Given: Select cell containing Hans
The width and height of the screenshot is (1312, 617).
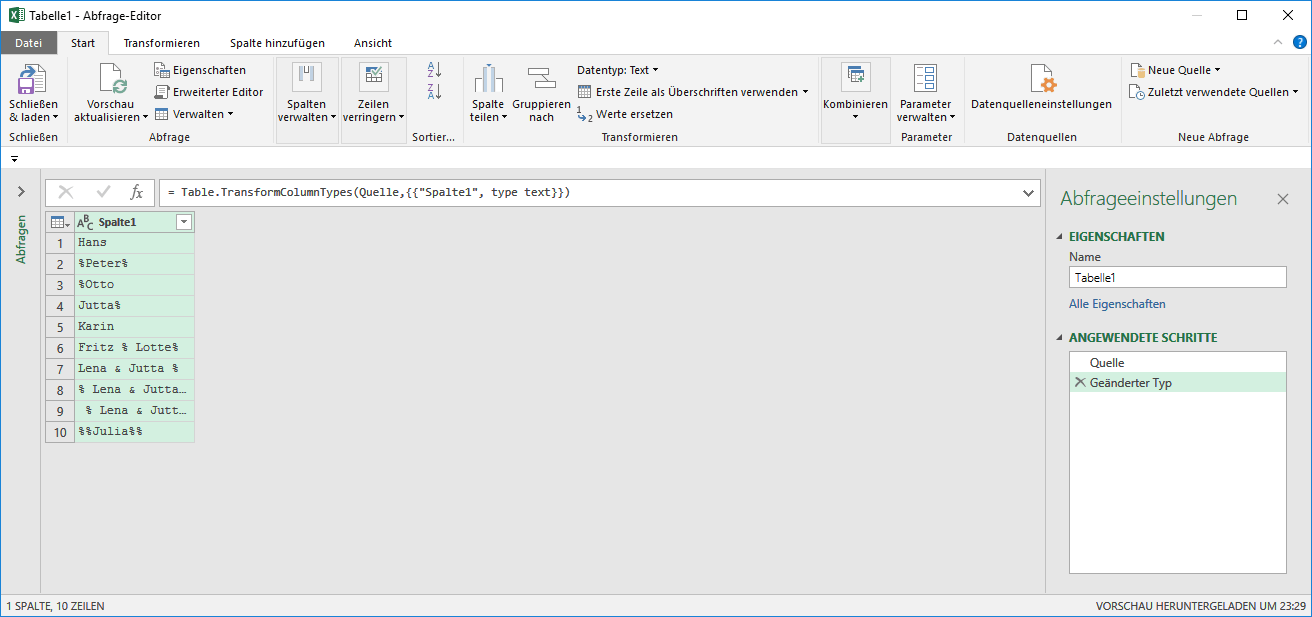Looking at the screenshot, I should (135, 243).
